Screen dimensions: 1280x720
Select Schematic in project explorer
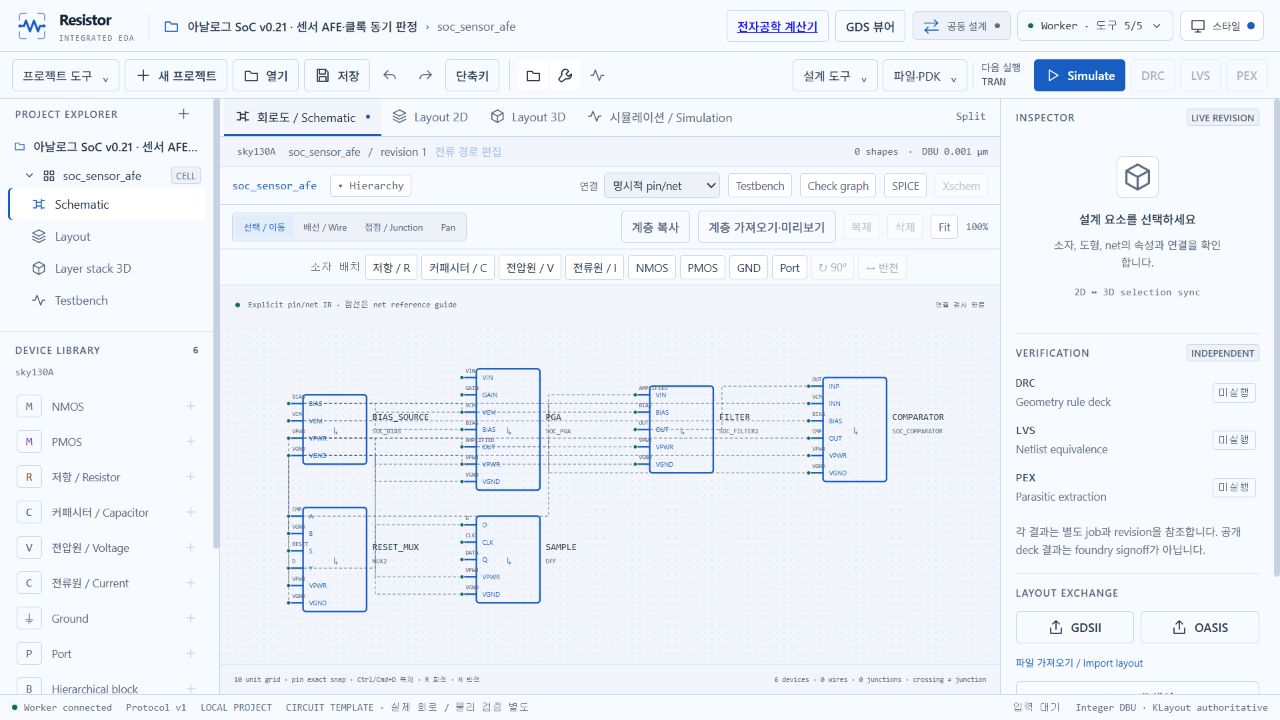pyautogui.click(x=106, y=204)
